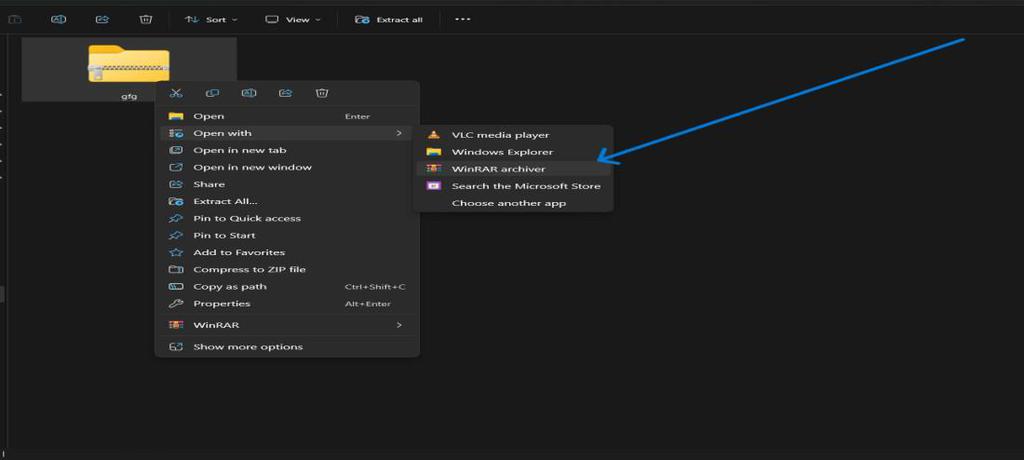1024x460 pixels.
Task: Open with WinRAR archiver
Action: click(x=513, y=169)
